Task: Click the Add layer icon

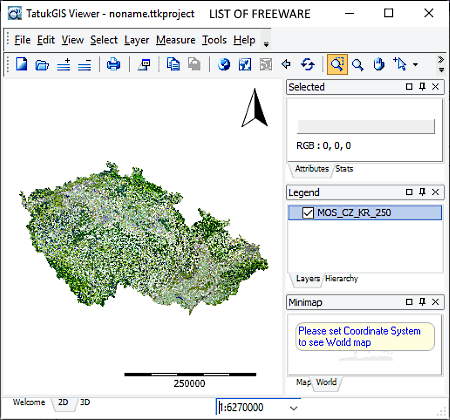Action: tap(63, 65)
